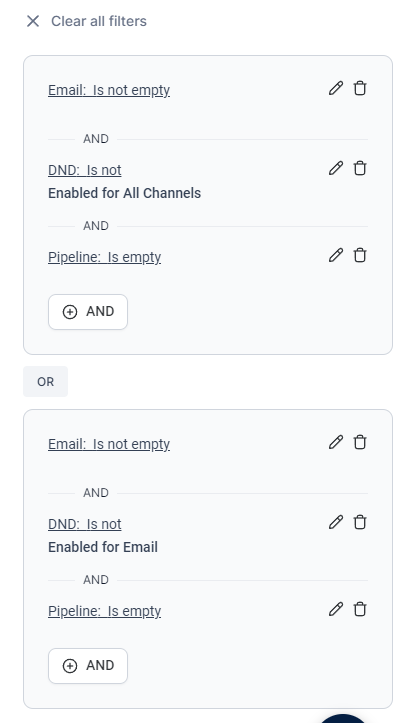Delete the first group's Email filter

pos(360,88)
